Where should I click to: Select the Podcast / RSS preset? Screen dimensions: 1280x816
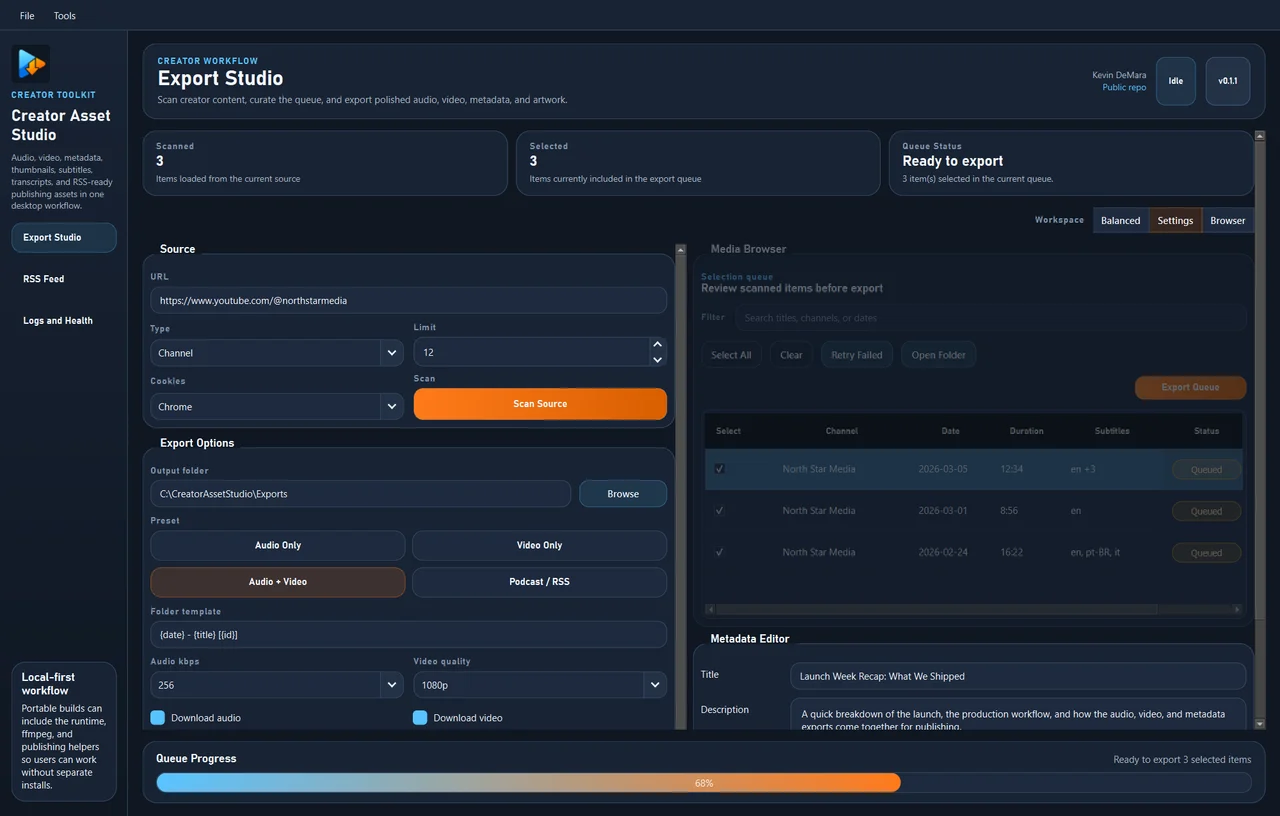pos(540,582)
